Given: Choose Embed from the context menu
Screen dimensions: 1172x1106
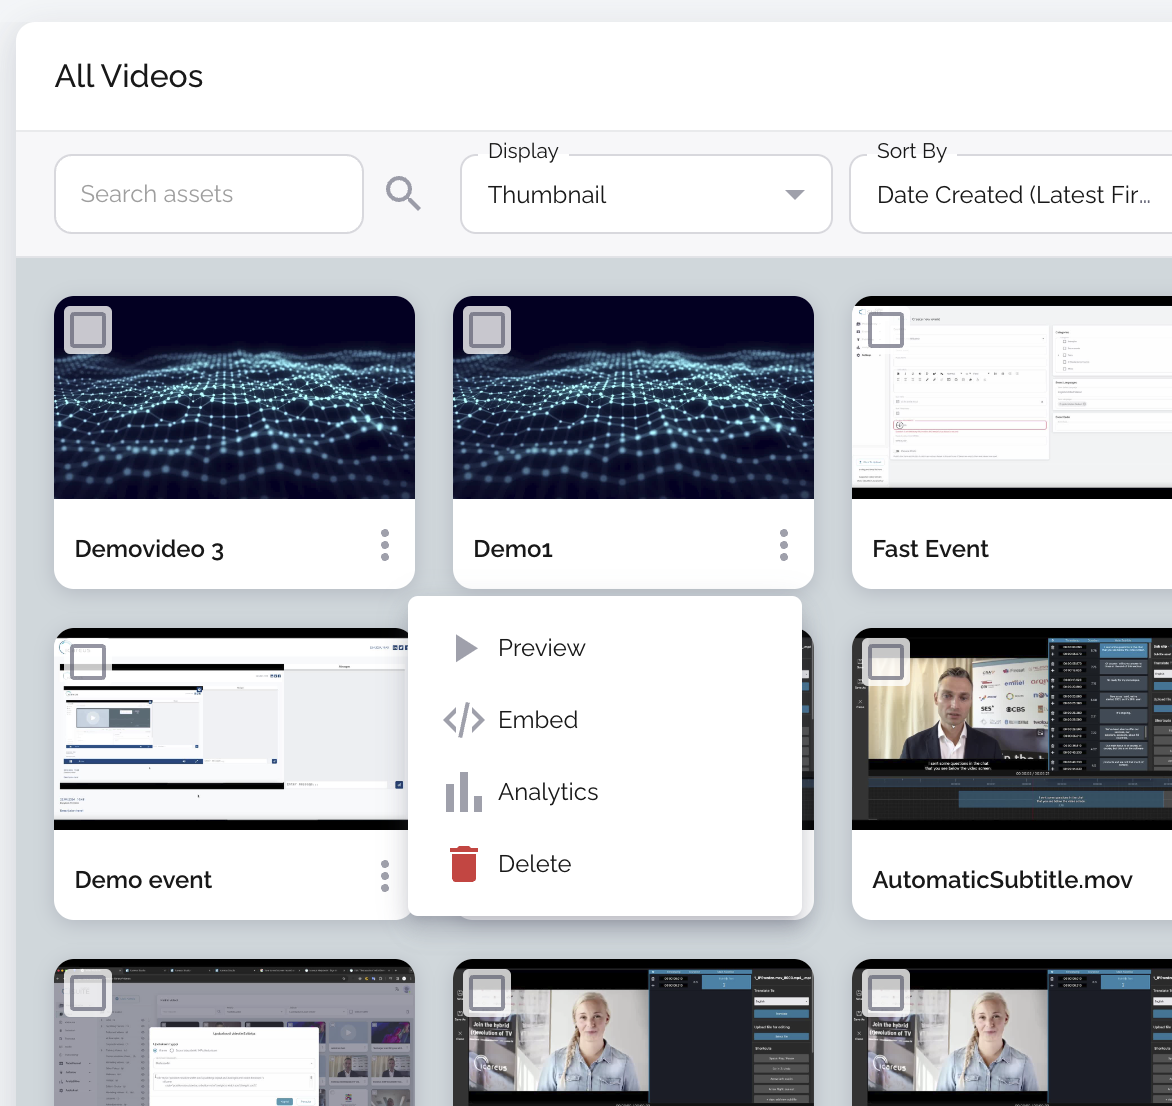Looking at the screenshot, I should point(538,720).
